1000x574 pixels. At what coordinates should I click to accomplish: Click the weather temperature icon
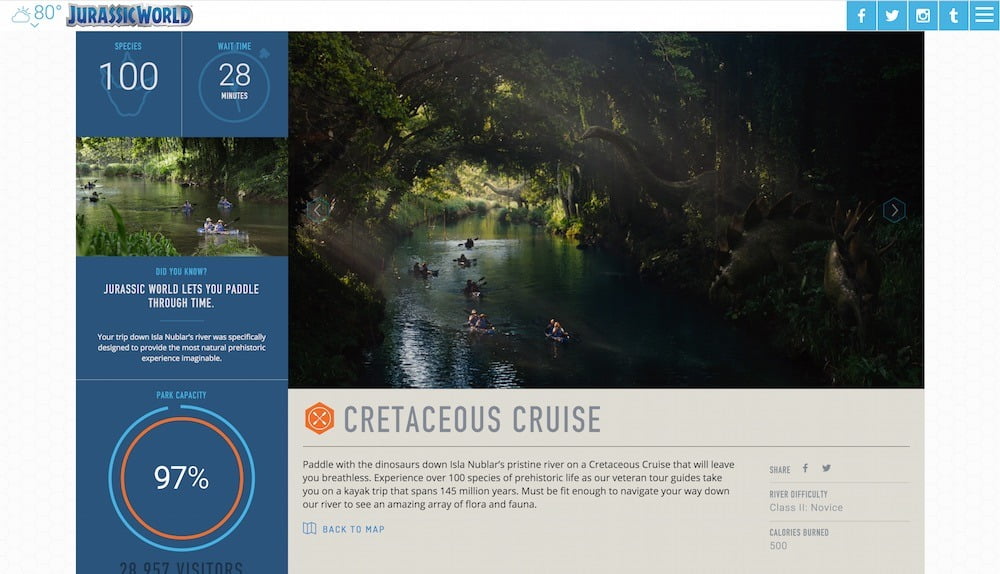coord(36,14)
